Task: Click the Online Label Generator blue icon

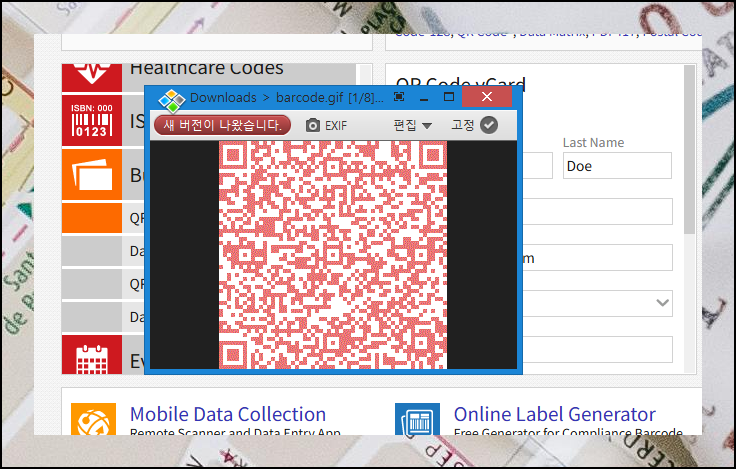Action: (417, 419)
